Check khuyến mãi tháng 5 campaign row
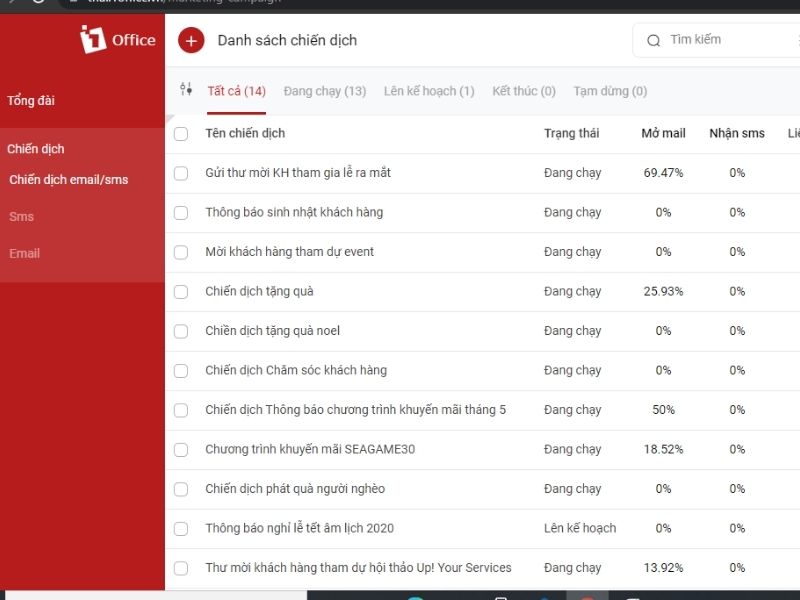This screenshot has height=600, width=800. click(181, 410)
